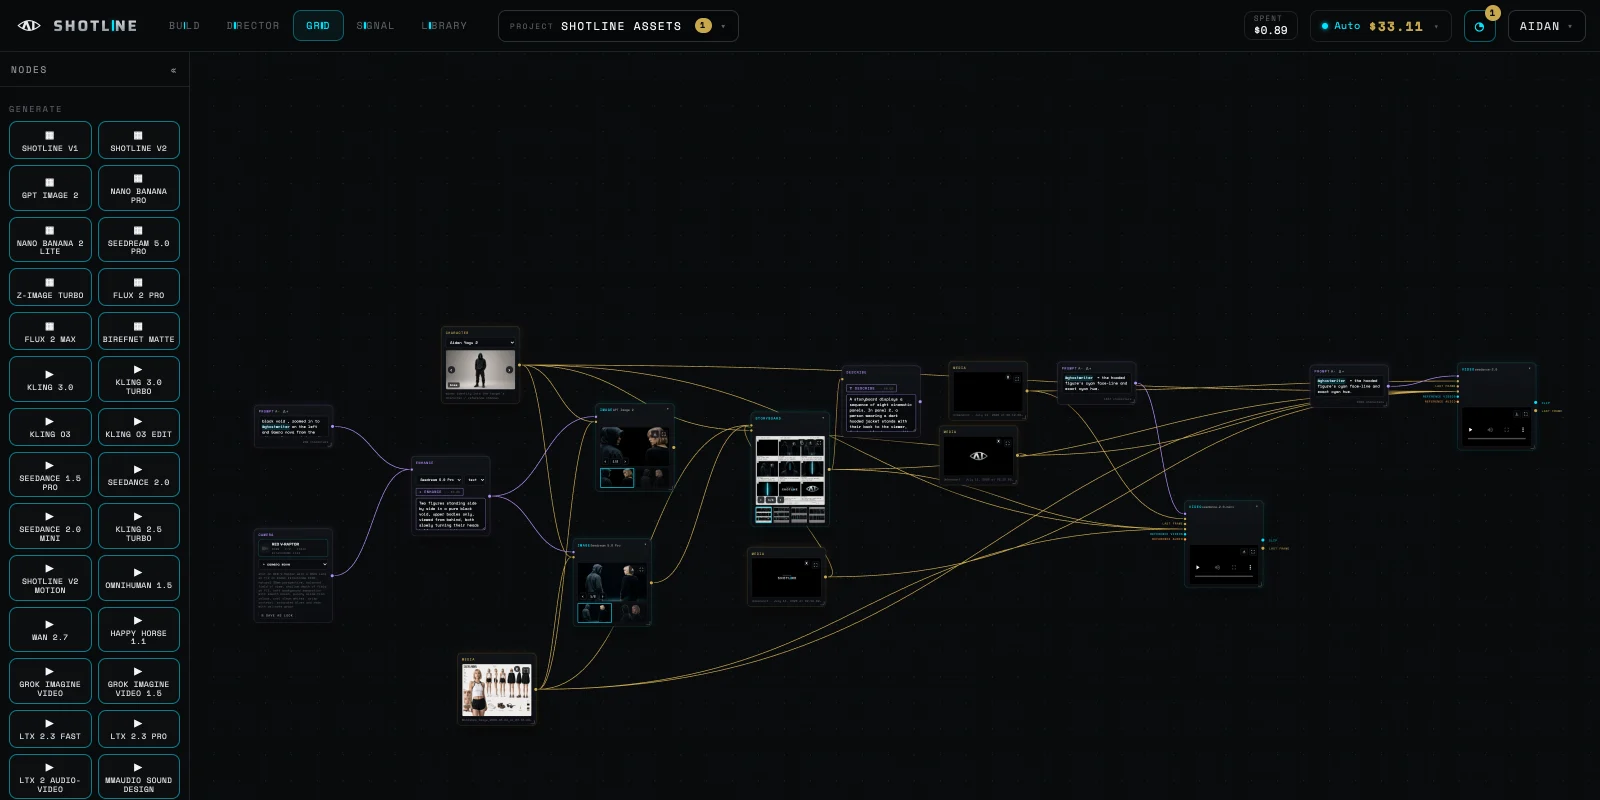Click the Birefnet Matte image icon
Image resolution: width=1600 pixels, height=800 pixels.
pyautogui.click(x=138, y=327)
